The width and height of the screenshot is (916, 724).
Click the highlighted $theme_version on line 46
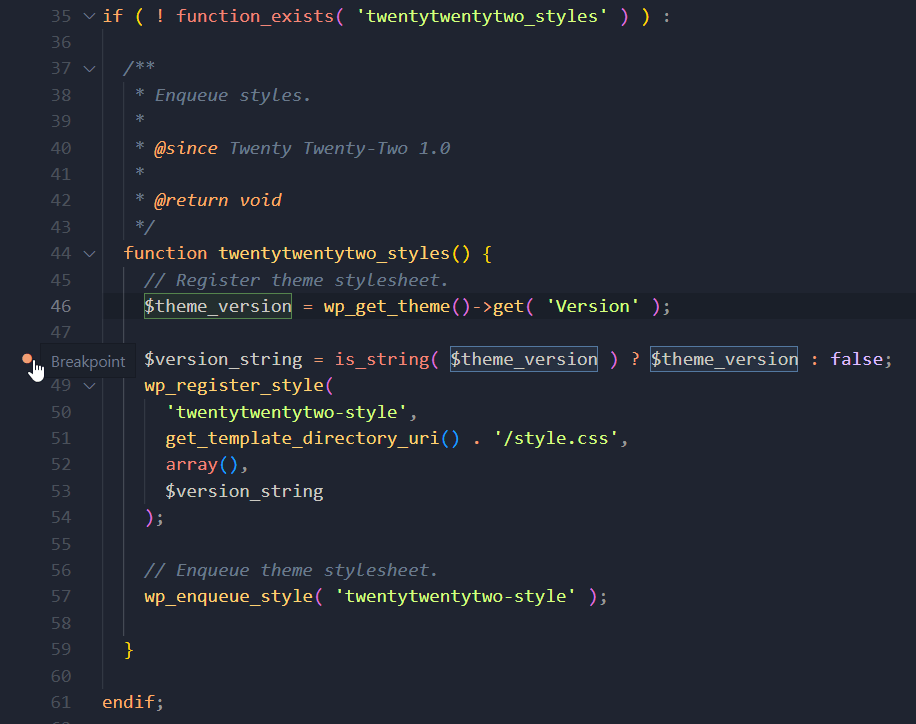pyautogui.click(x=218, y=306)
